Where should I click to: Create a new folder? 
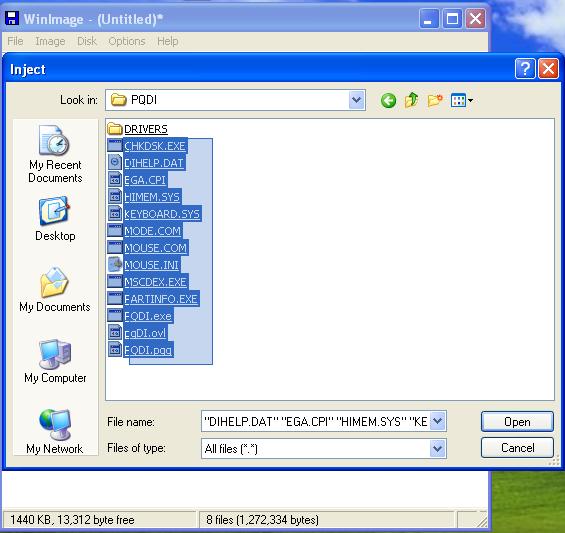click(435, 100)
